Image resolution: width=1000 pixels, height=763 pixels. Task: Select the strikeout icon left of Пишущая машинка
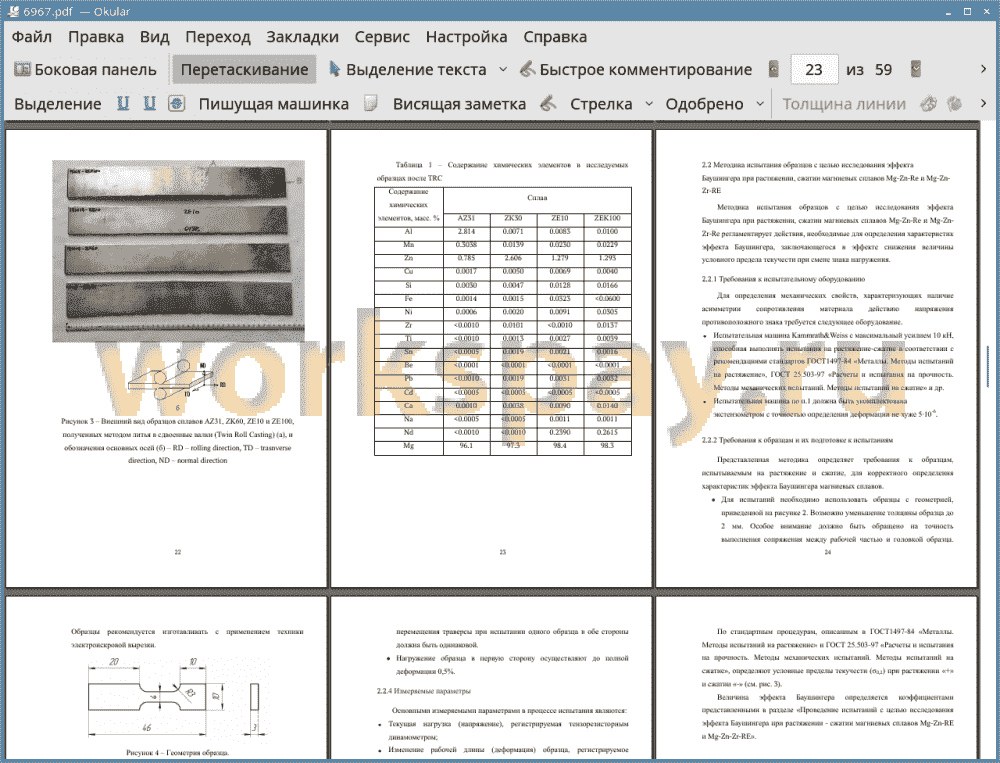coord(177,104)
